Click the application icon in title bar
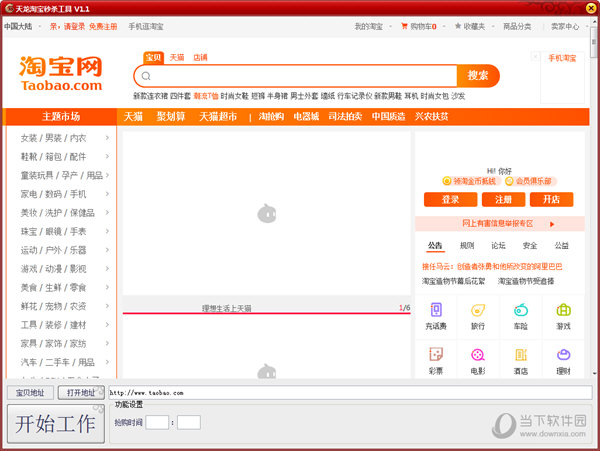 tap(9, 8)
